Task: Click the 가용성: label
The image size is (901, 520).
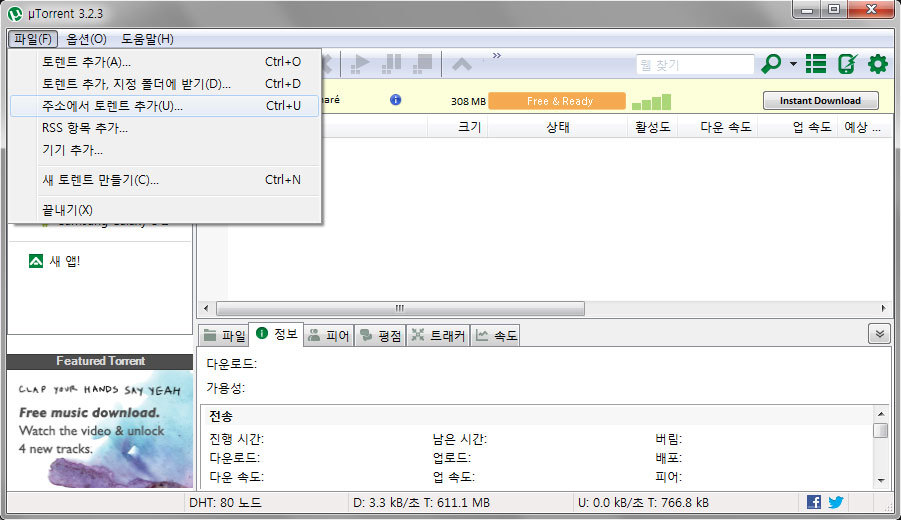Action: pyautogui.click(x=225, y=388)
